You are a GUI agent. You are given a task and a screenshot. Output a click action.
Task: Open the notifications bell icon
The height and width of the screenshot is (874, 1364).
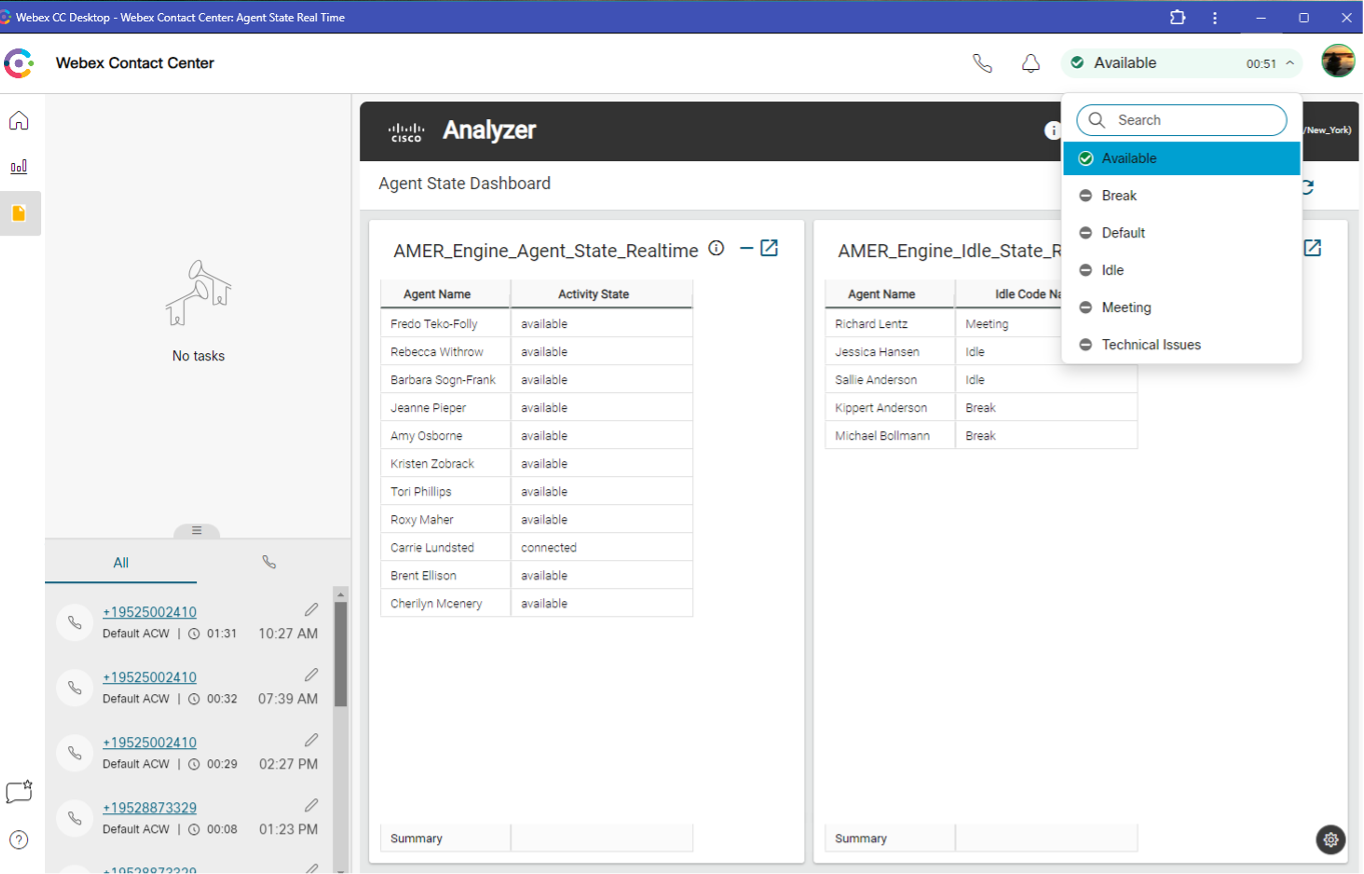click(1031, 63)
